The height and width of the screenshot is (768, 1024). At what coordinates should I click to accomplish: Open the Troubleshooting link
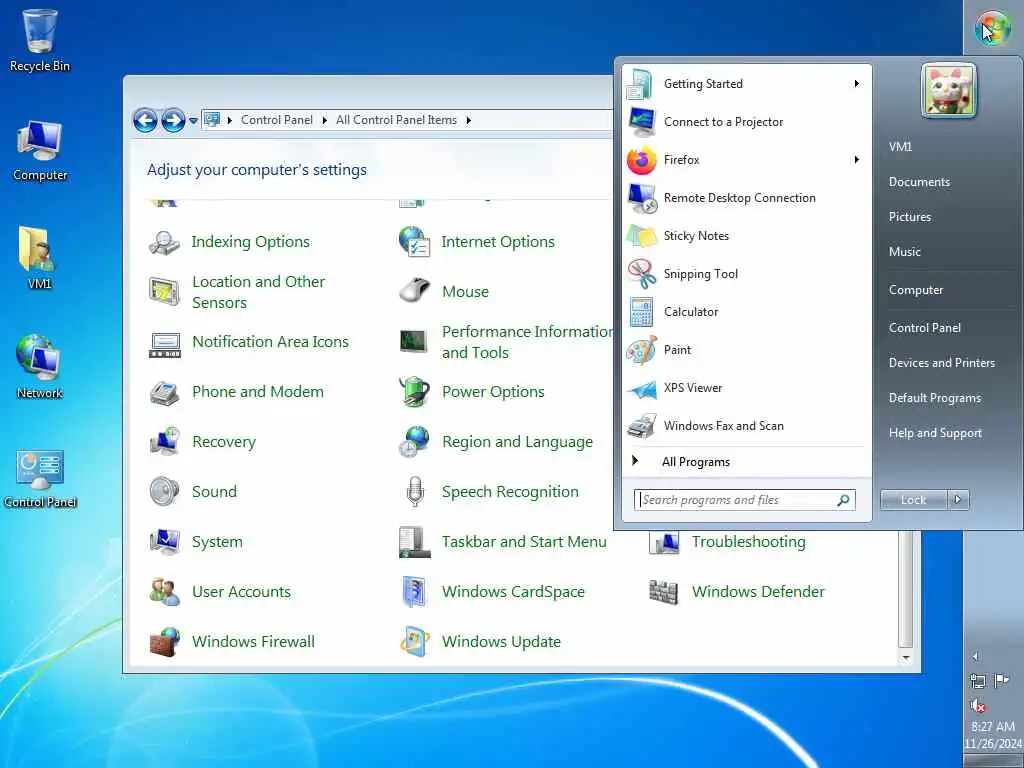pos(748,542)
